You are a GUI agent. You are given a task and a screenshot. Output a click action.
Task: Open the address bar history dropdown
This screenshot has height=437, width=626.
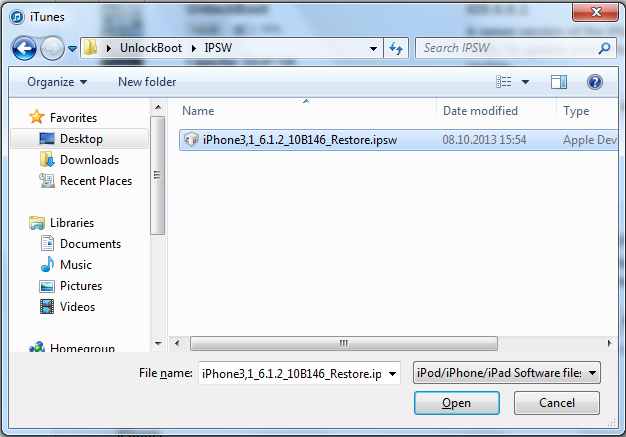pyautogui.click(x=373, y=49)
